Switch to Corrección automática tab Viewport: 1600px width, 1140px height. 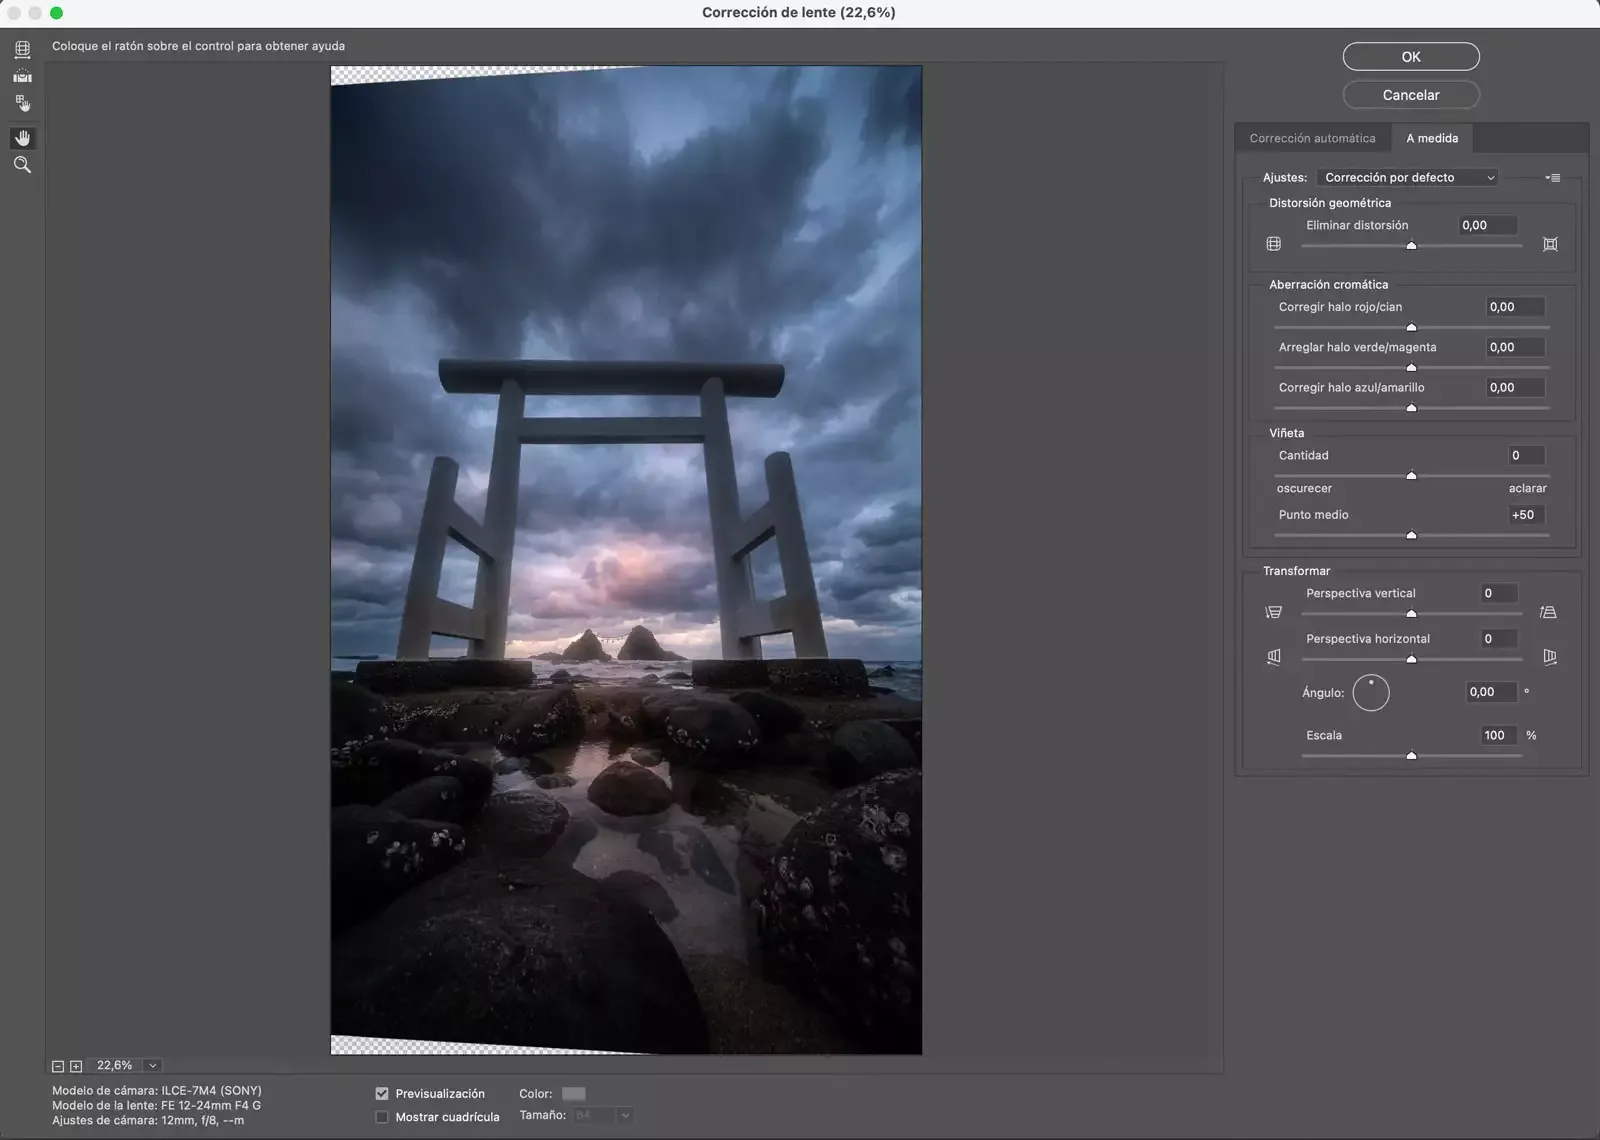[1312, 138]
